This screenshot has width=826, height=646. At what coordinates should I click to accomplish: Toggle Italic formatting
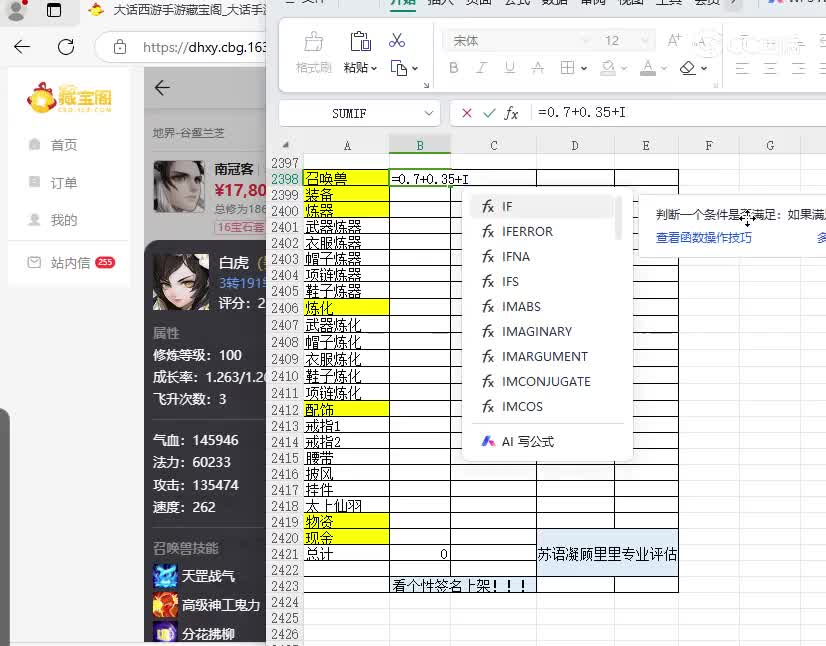[x=481, y=67]
